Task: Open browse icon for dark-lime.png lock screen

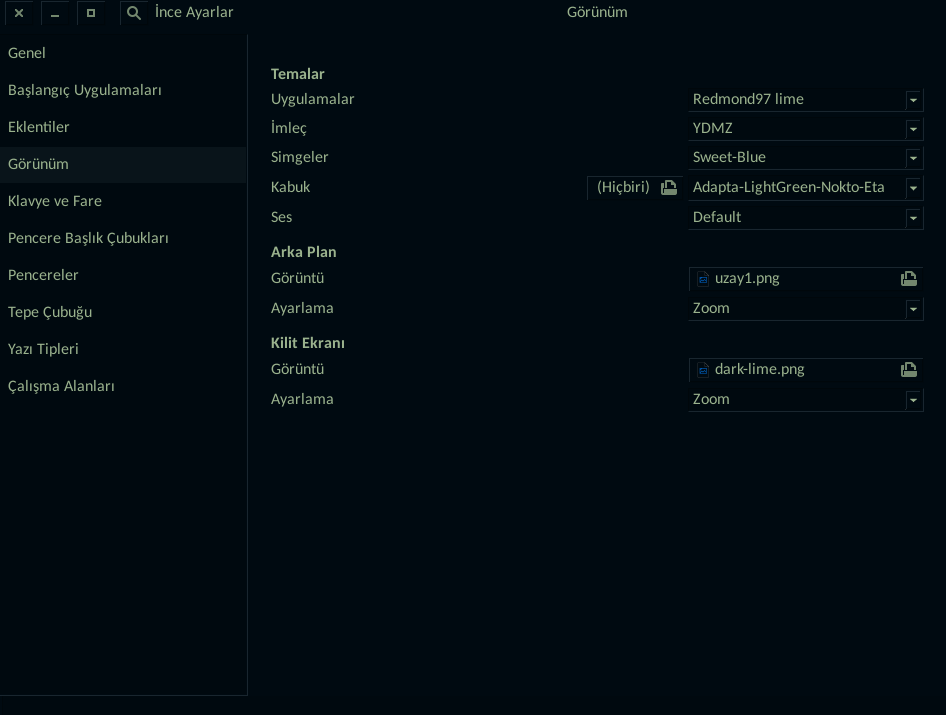Action: click(909, 370)
